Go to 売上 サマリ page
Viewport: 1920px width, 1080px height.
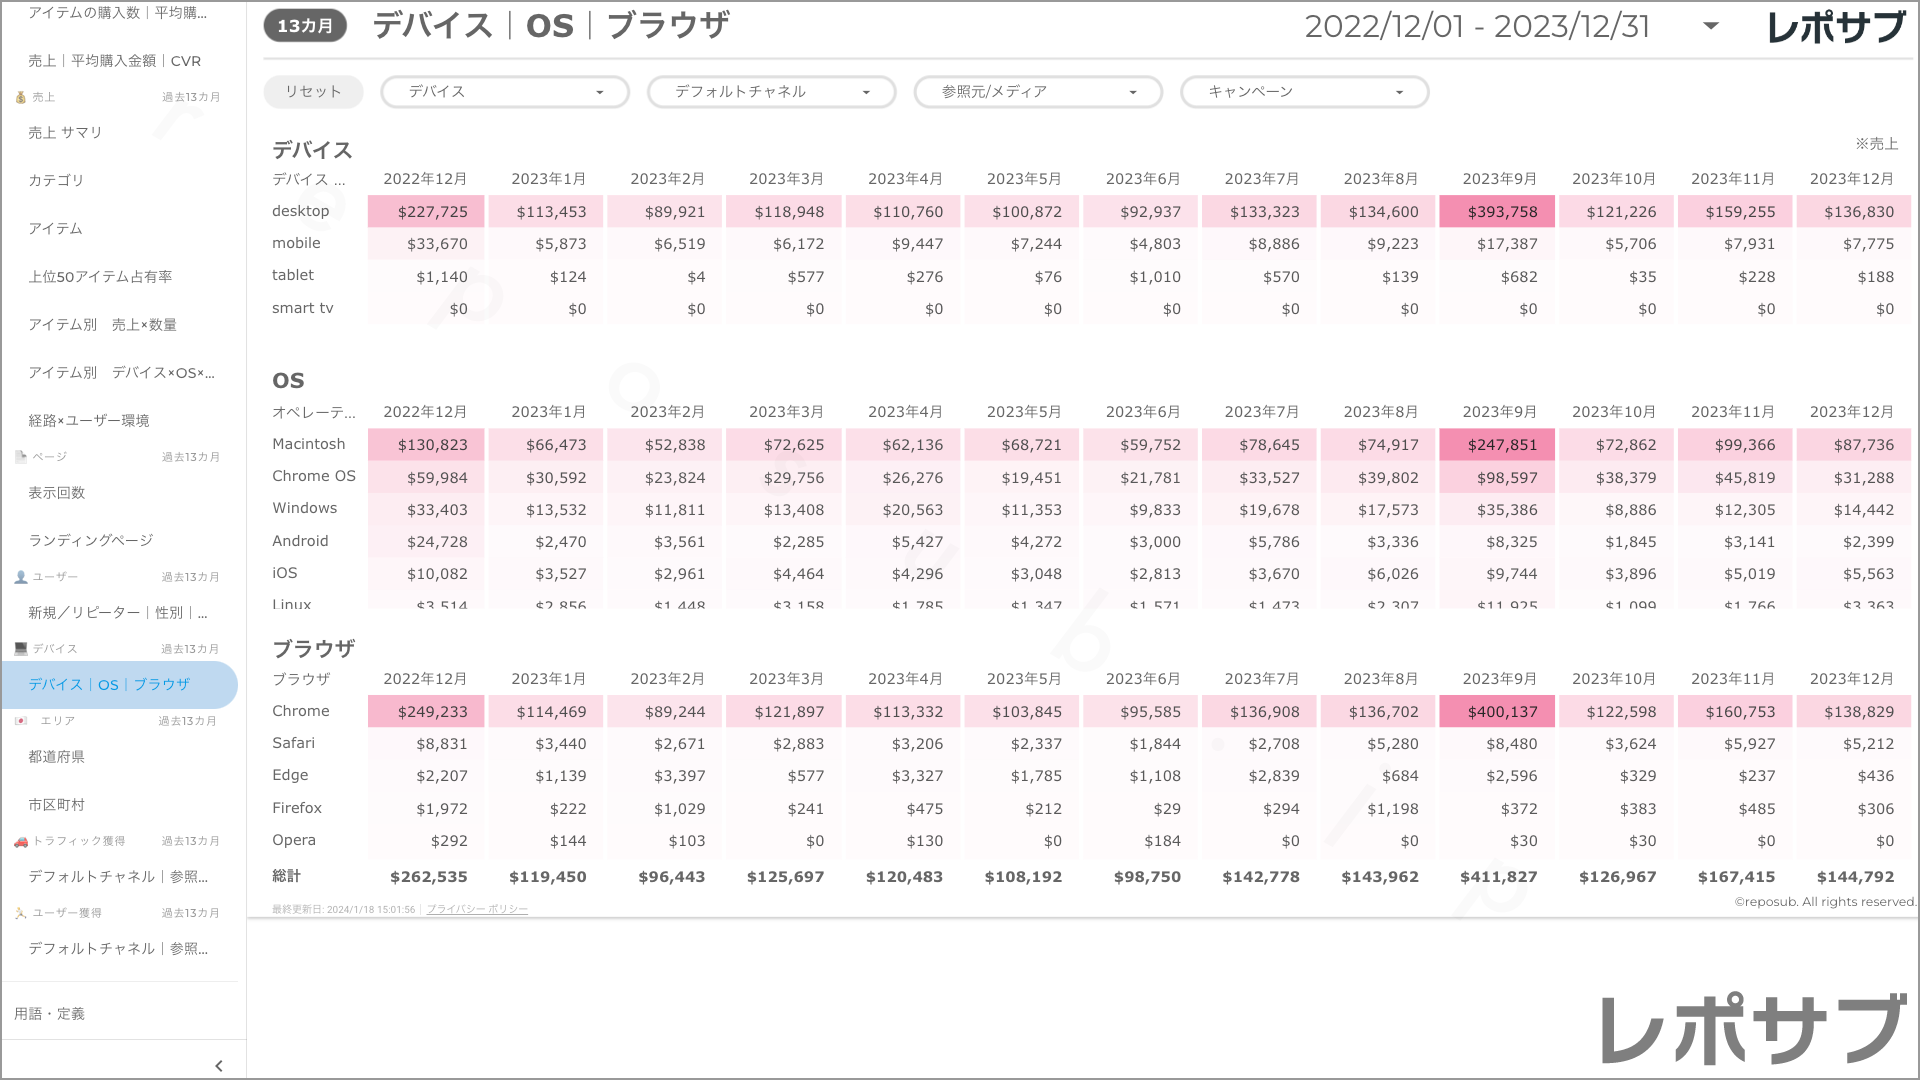[65, 133]
